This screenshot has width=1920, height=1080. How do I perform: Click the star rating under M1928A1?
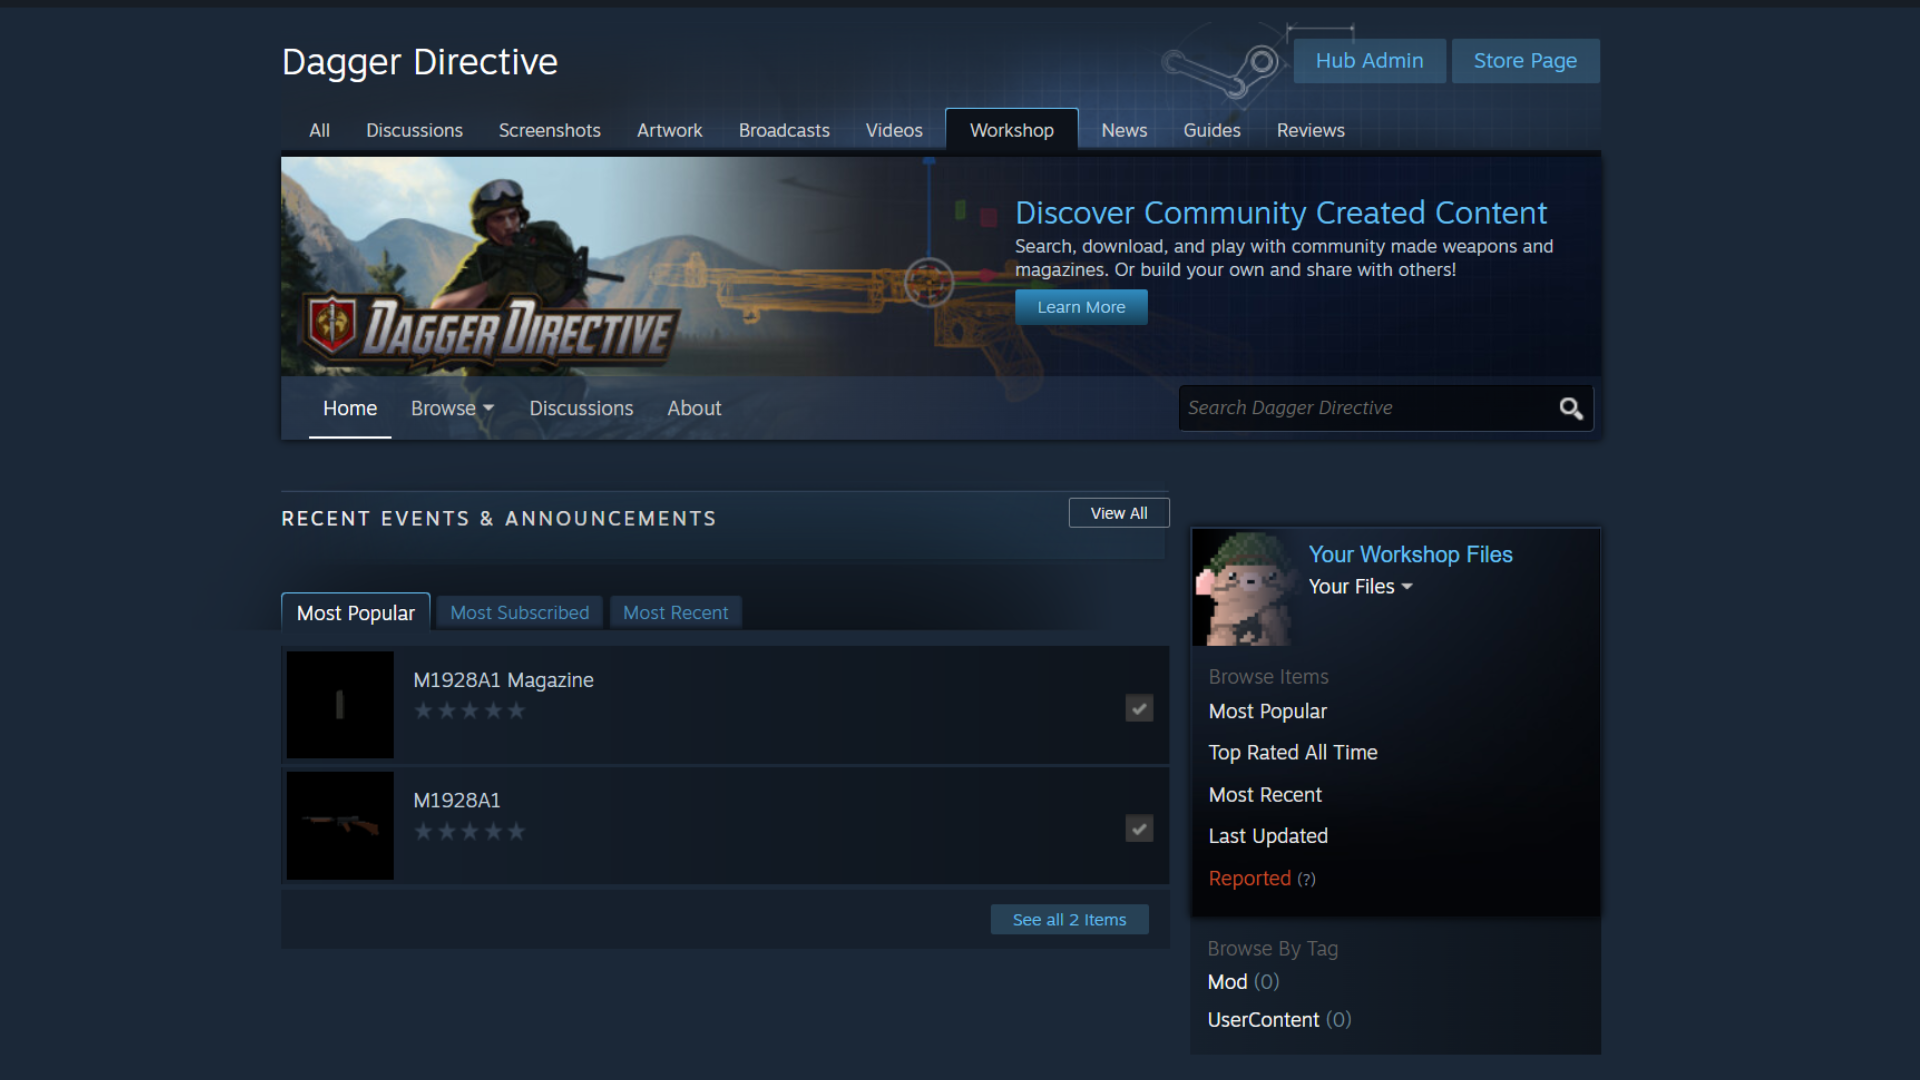tap(469, 832)
